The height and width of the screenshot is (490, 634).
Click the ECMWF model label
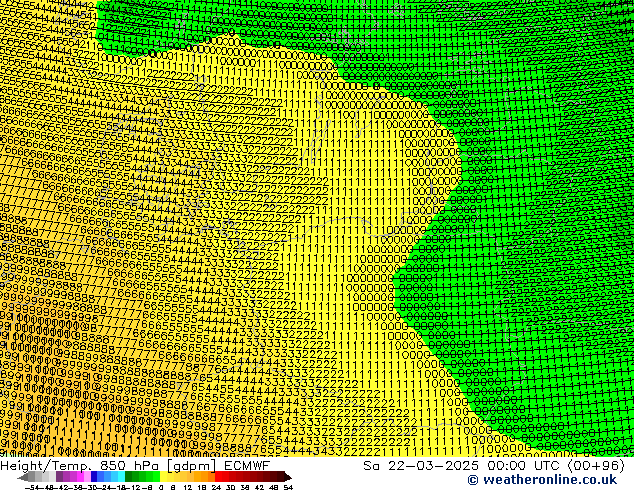tap(247, 466)
